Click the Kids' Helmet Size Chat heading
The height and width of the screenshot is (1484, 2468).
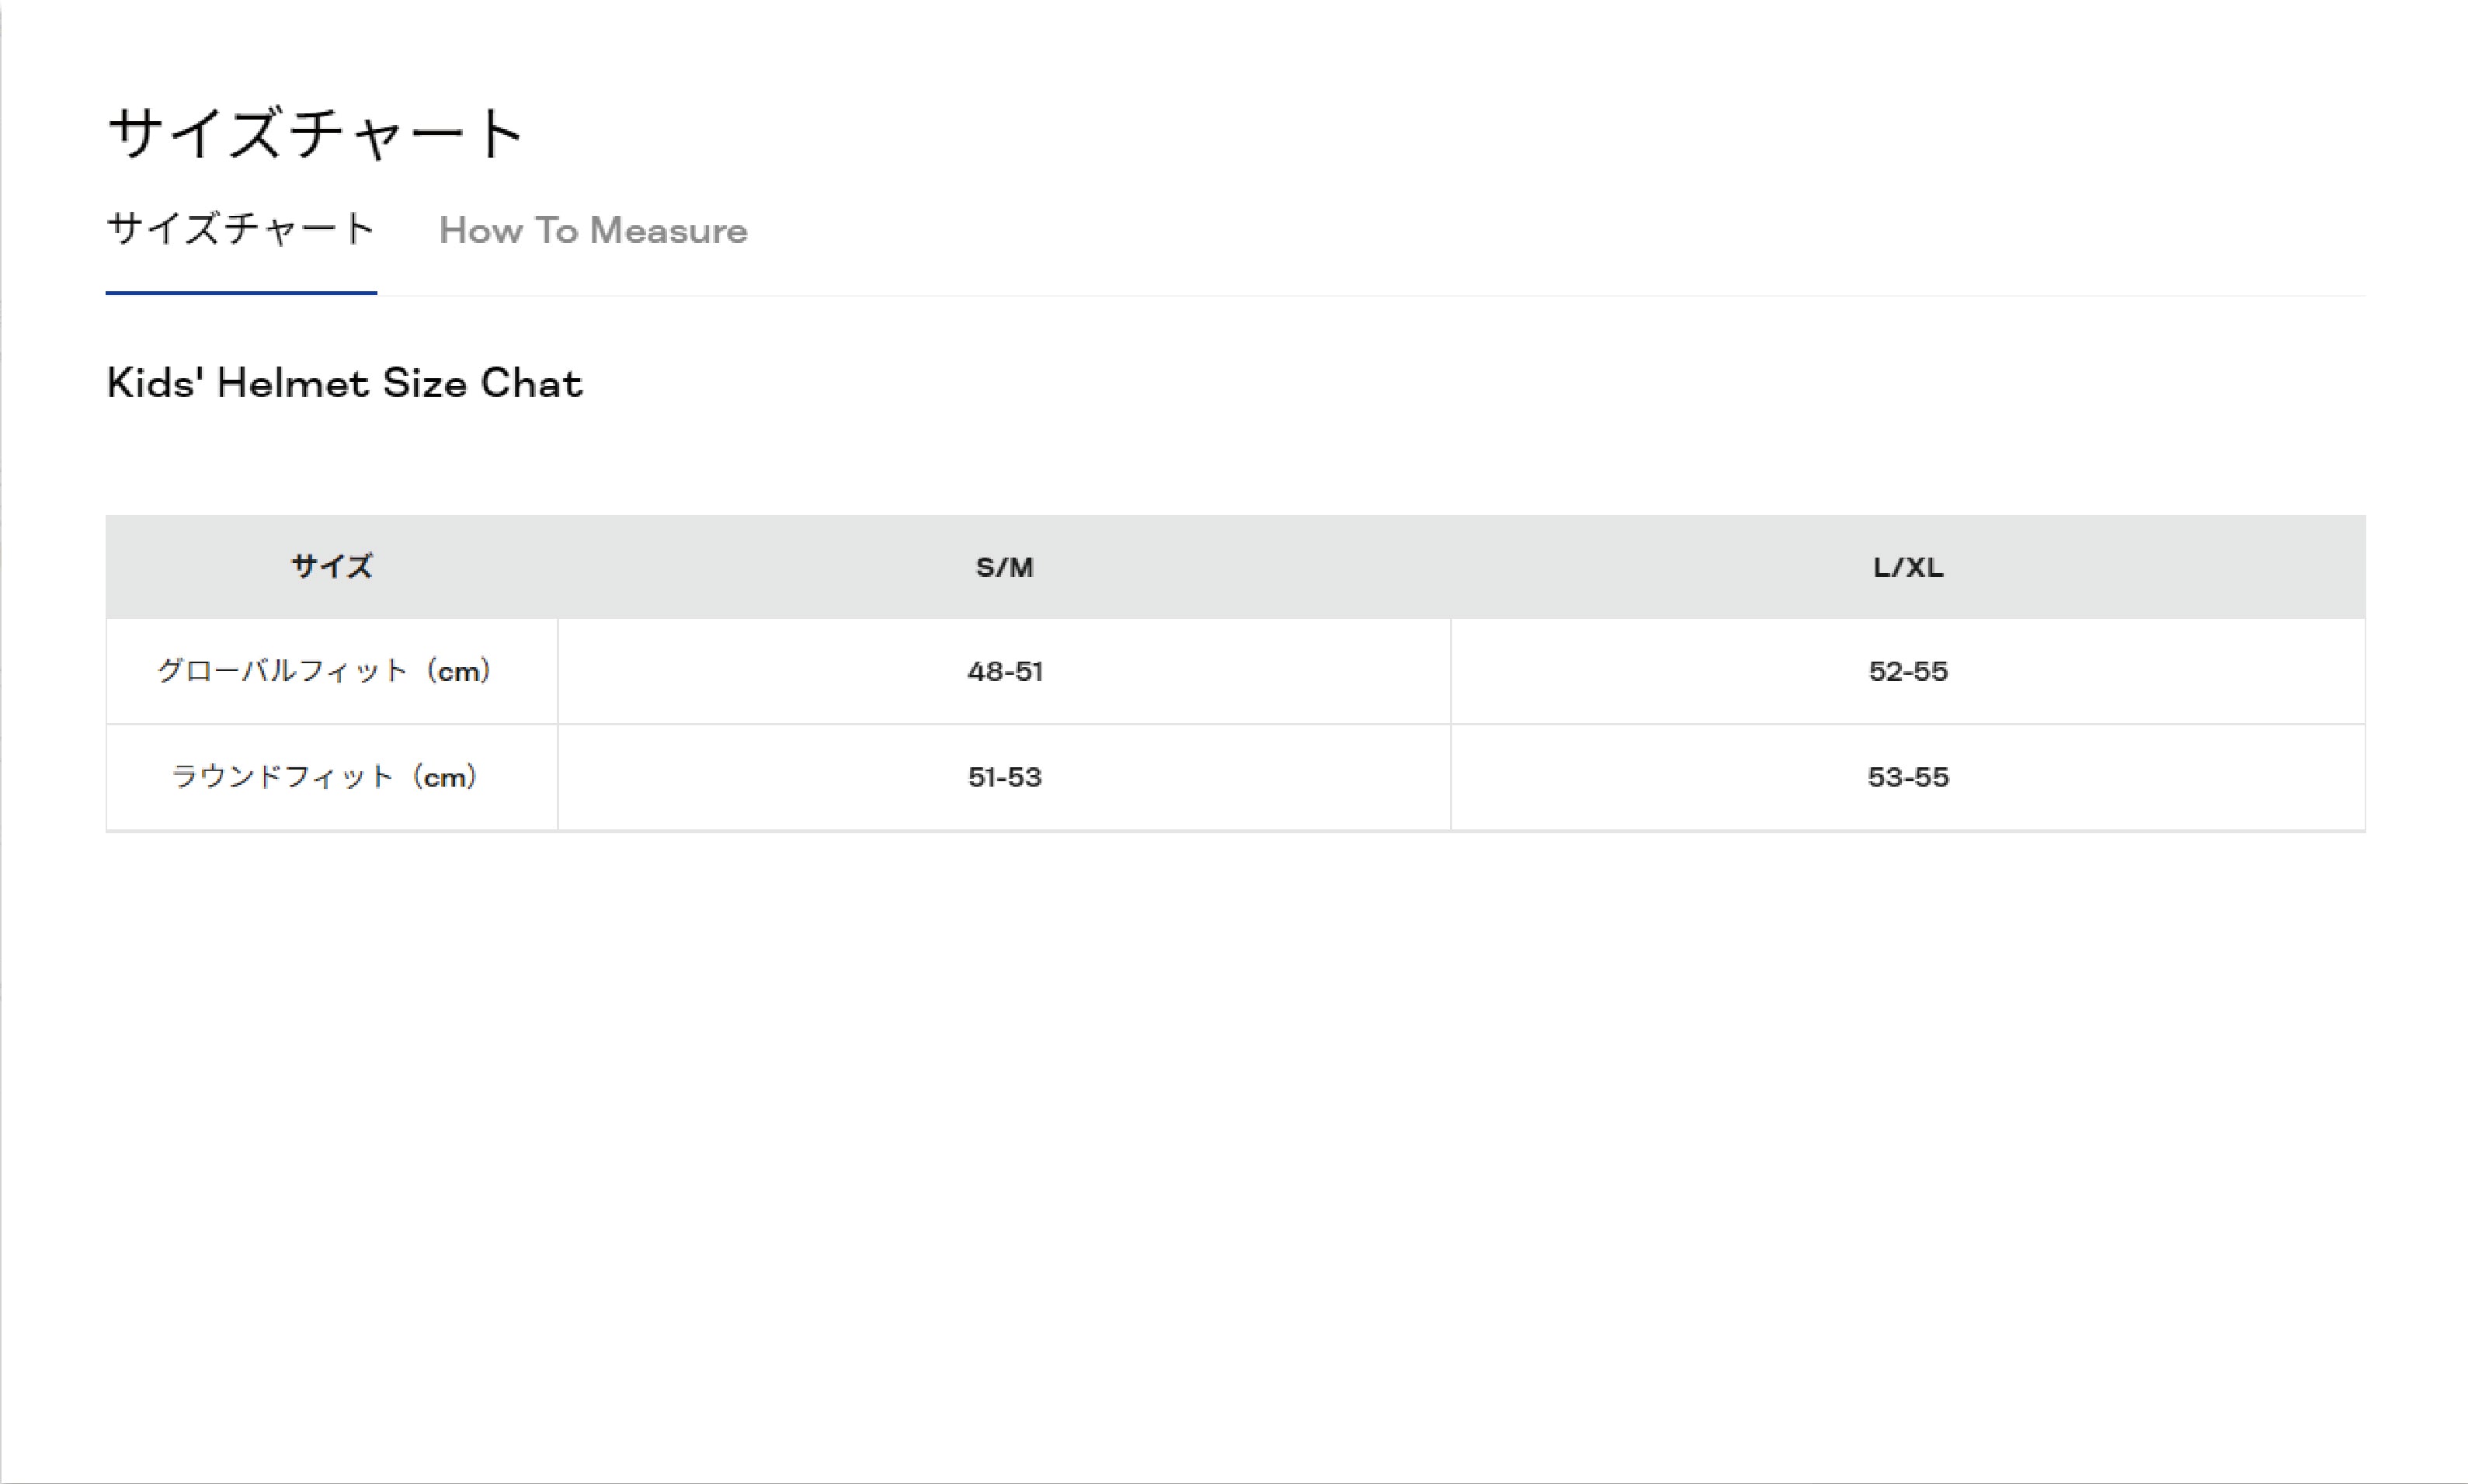pyautogui.click(x=344, y=383)
